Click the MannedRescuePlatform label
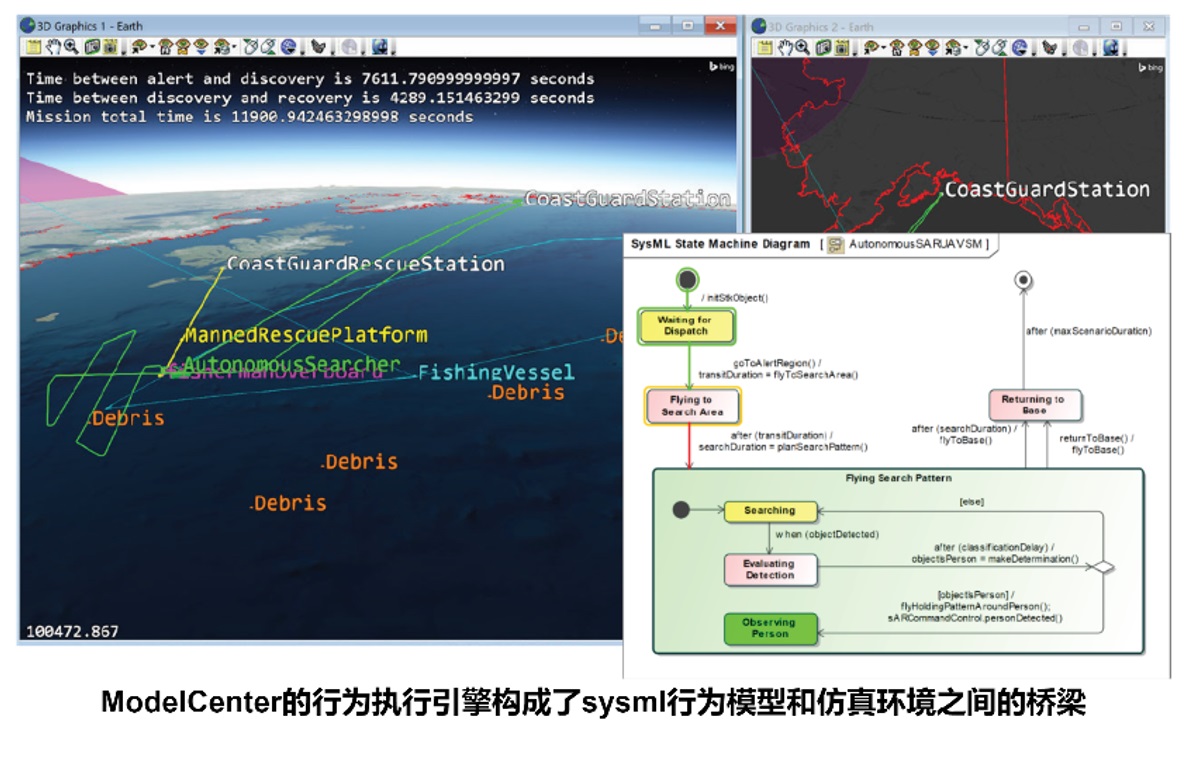1190x771 pixels. [x=306, y=335]
